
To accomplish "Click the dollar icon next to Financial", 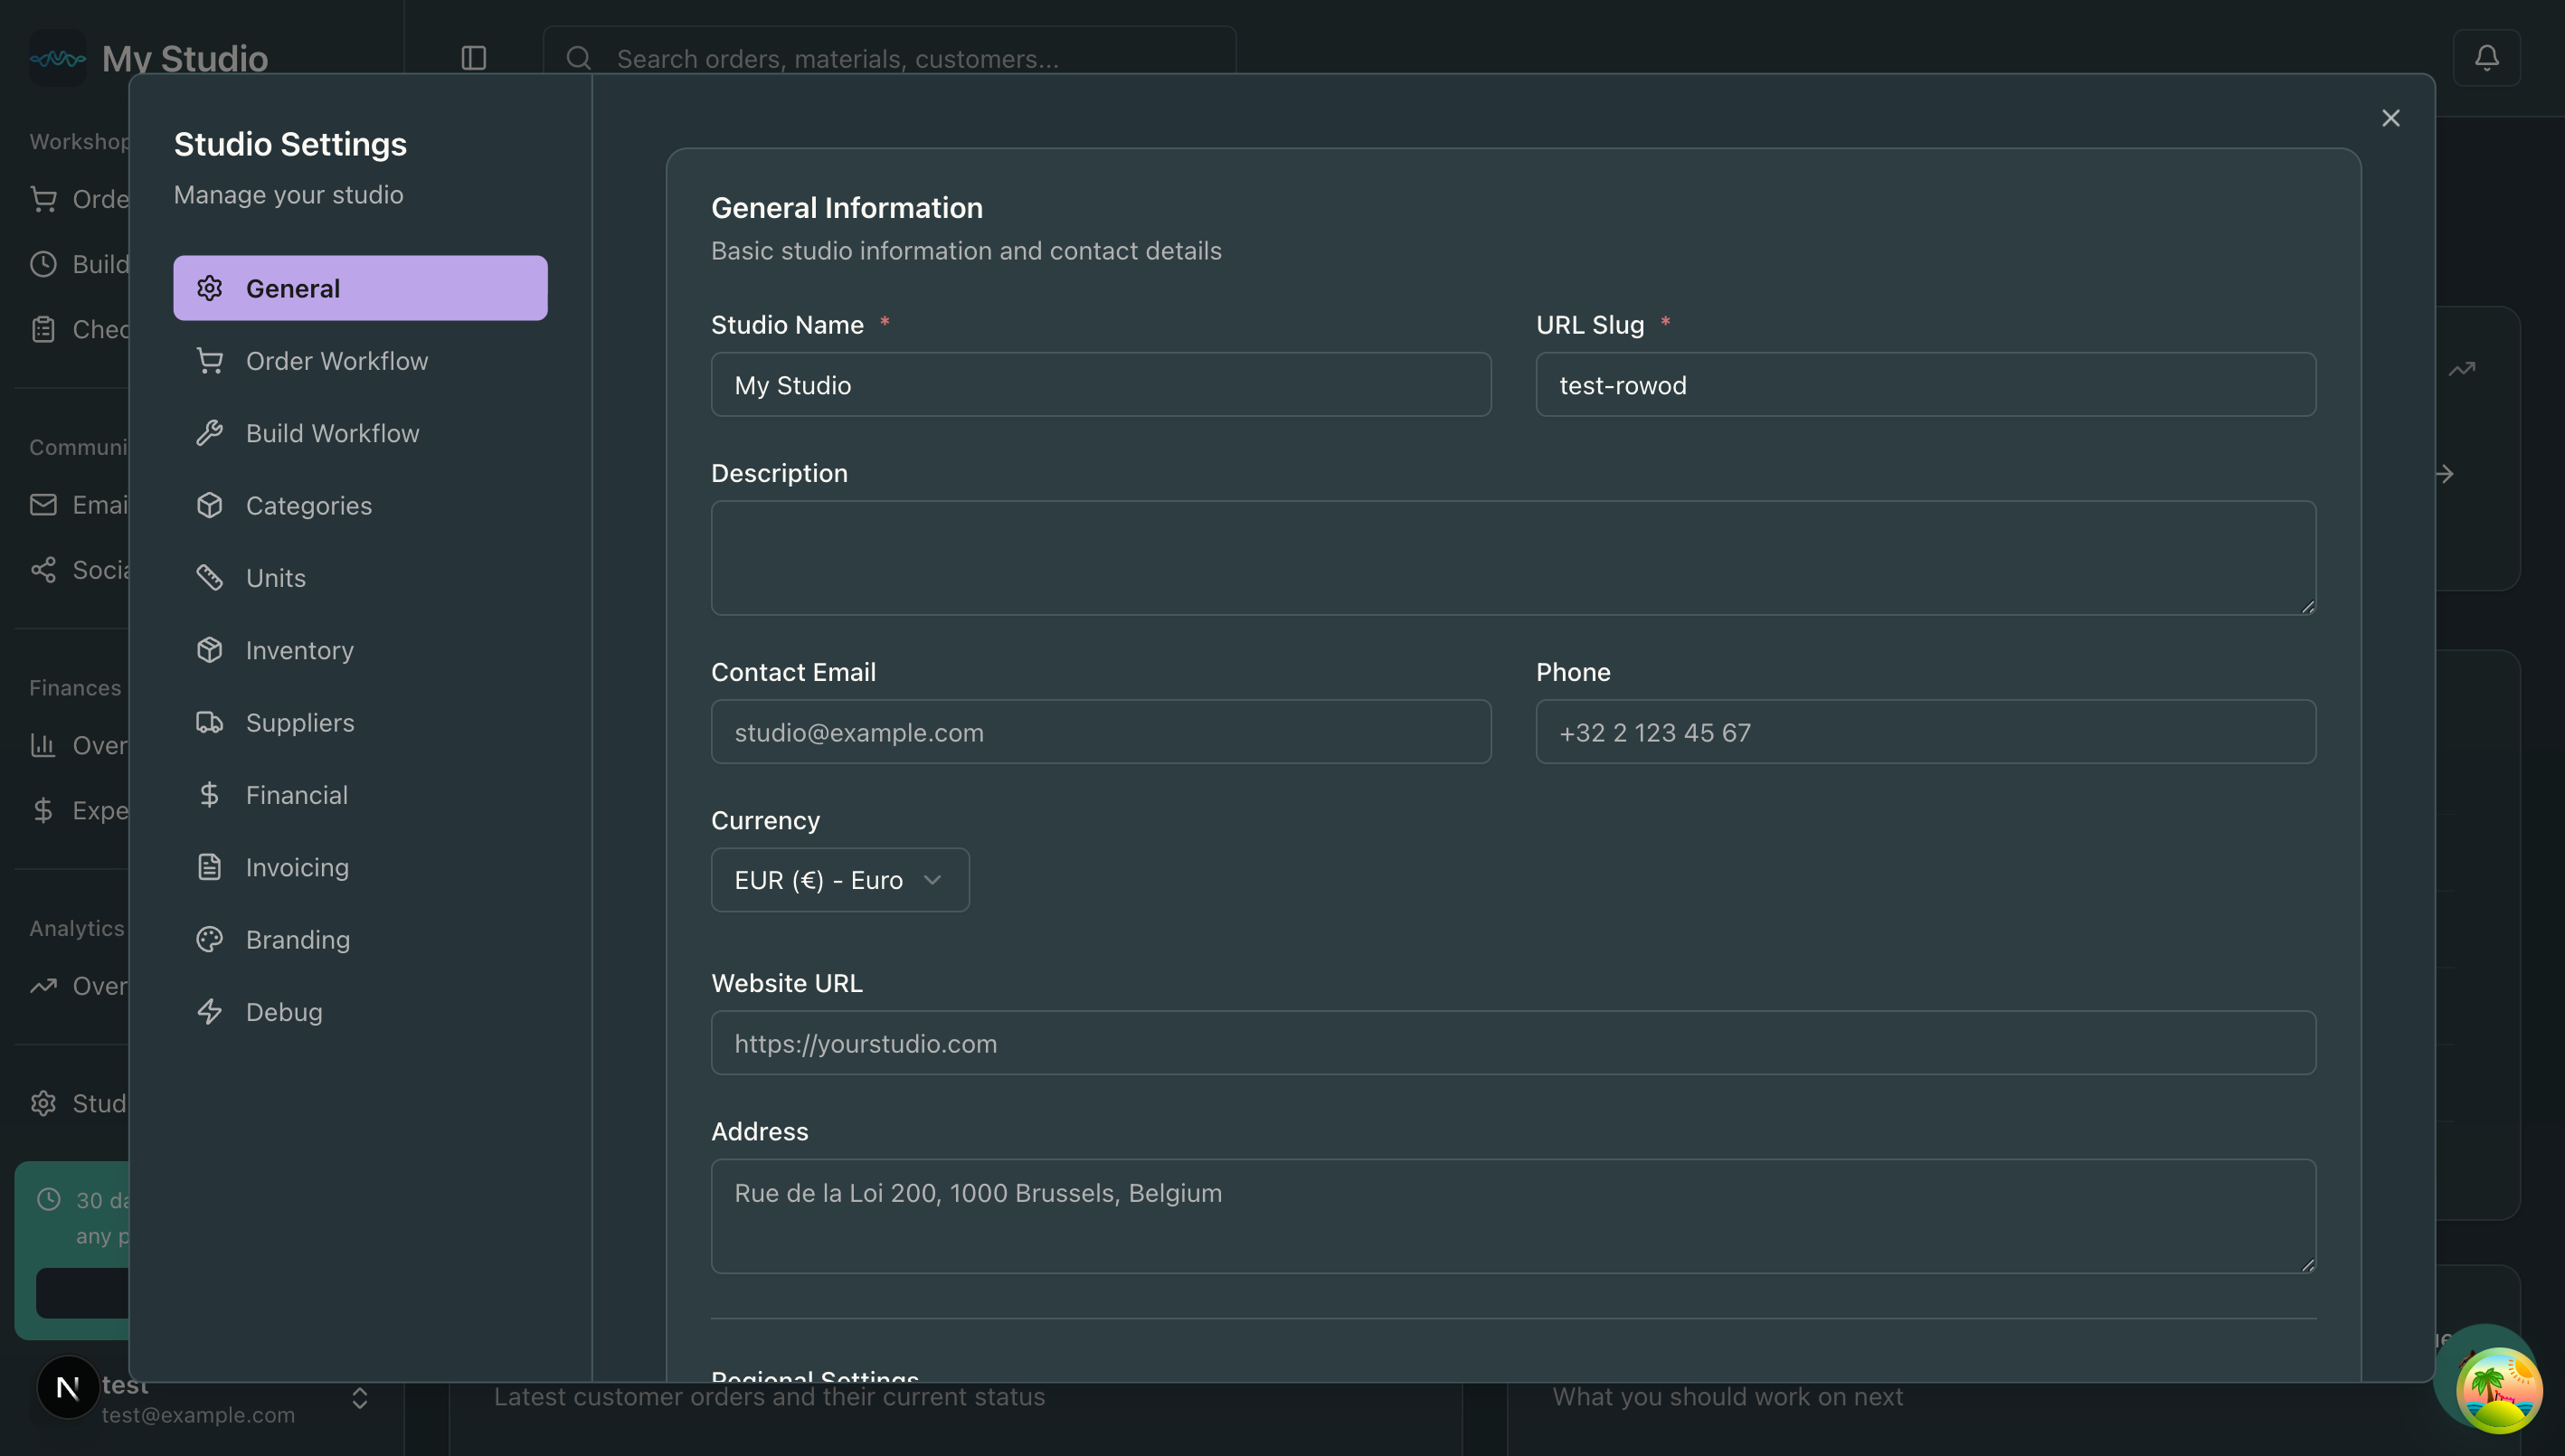I will (x=210, y=794).
